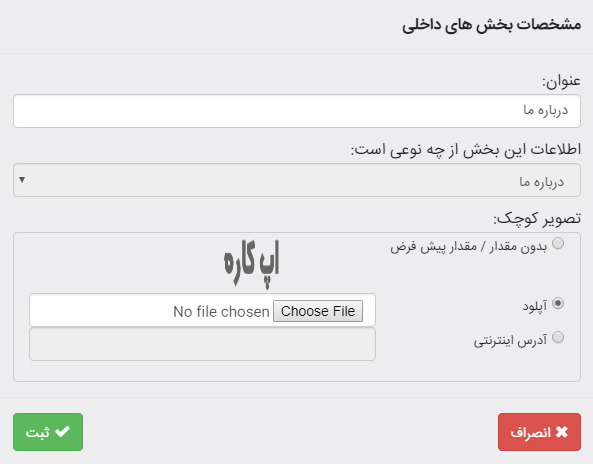Click the X icon on the انصراف button

tap(562, 432)
